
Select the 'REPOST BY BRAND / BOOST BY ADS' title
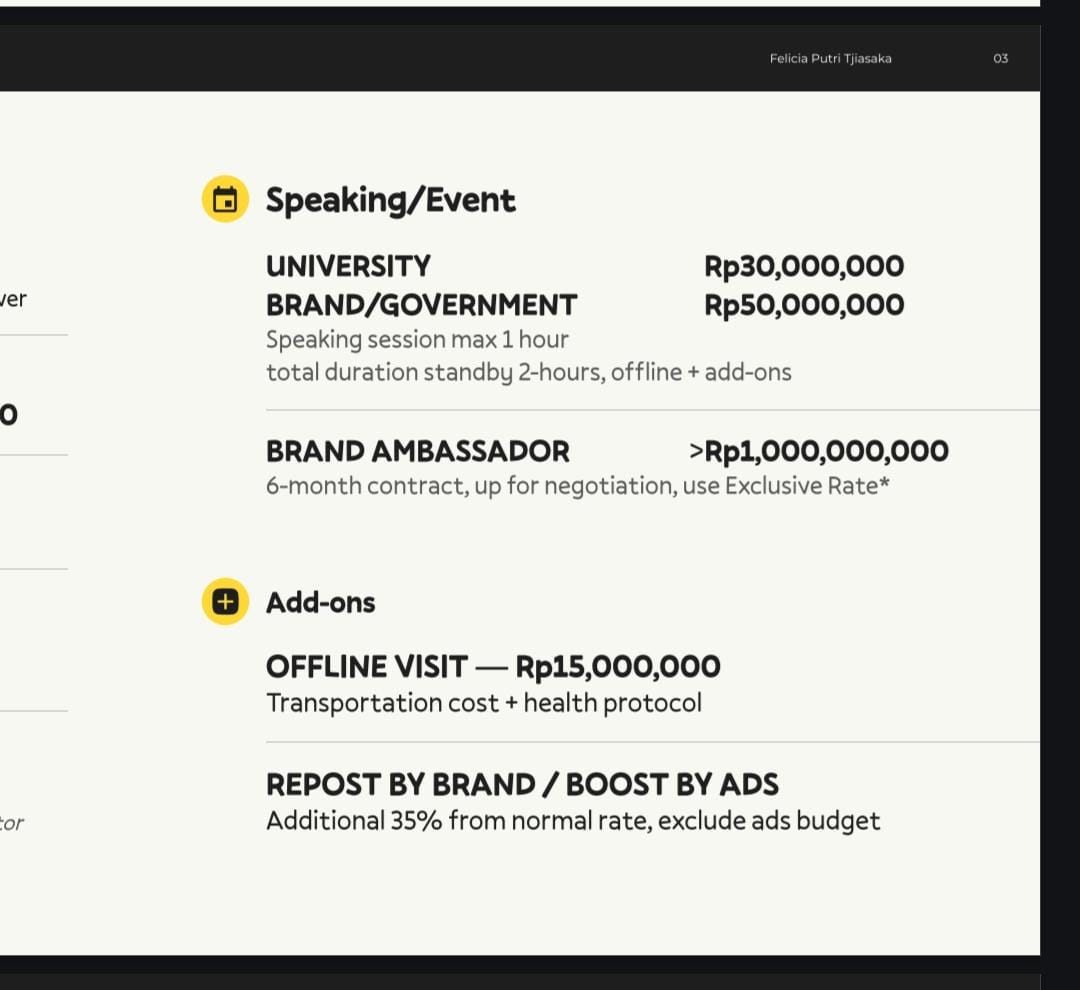pos(522,784)
